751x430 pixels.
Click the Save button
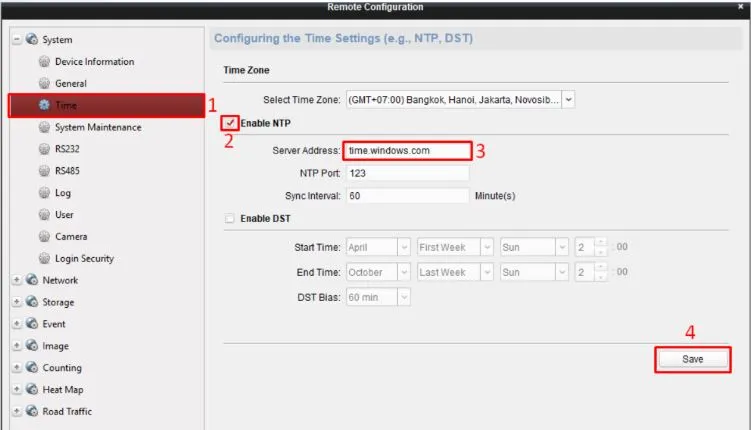692,360
